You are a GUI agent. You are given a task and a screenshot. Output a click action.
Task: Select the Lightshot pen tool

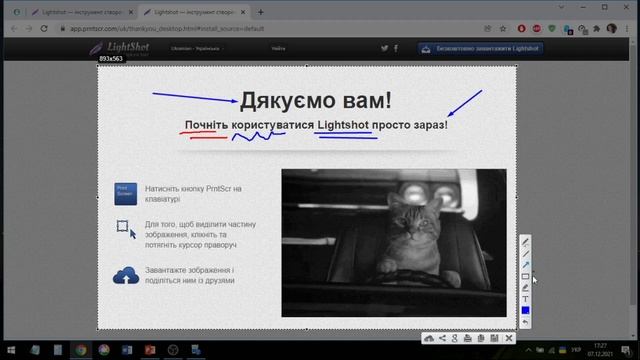coord(525,242)
